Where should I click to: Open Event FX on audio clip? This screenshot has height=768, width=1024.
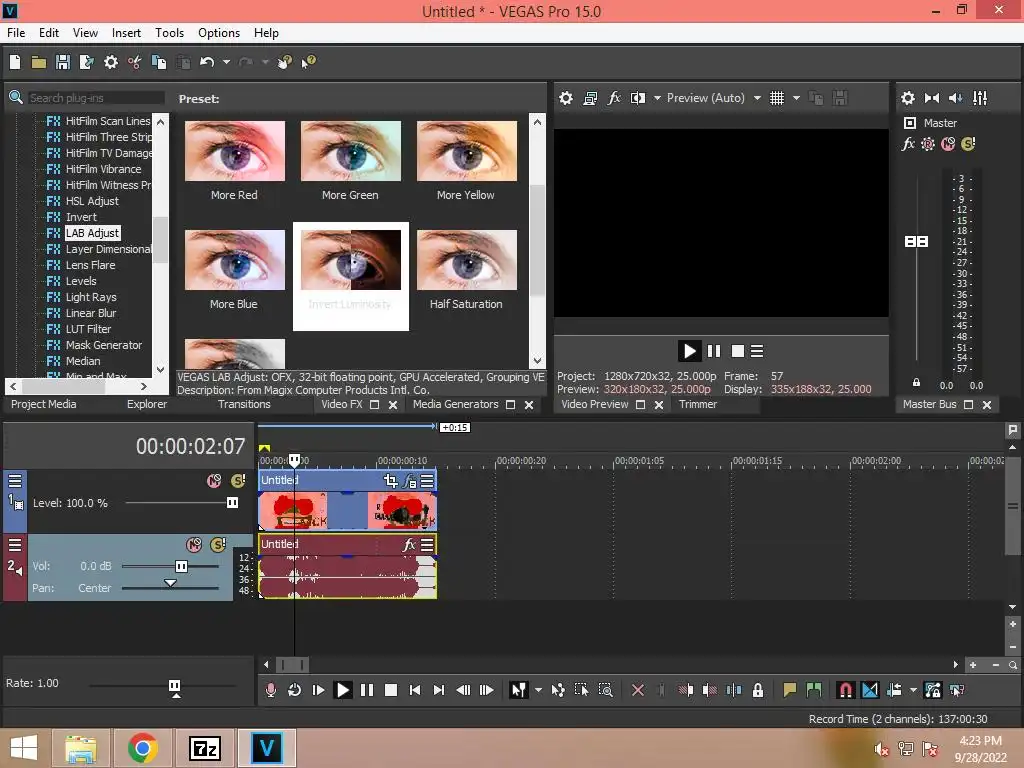click(409, 545)
